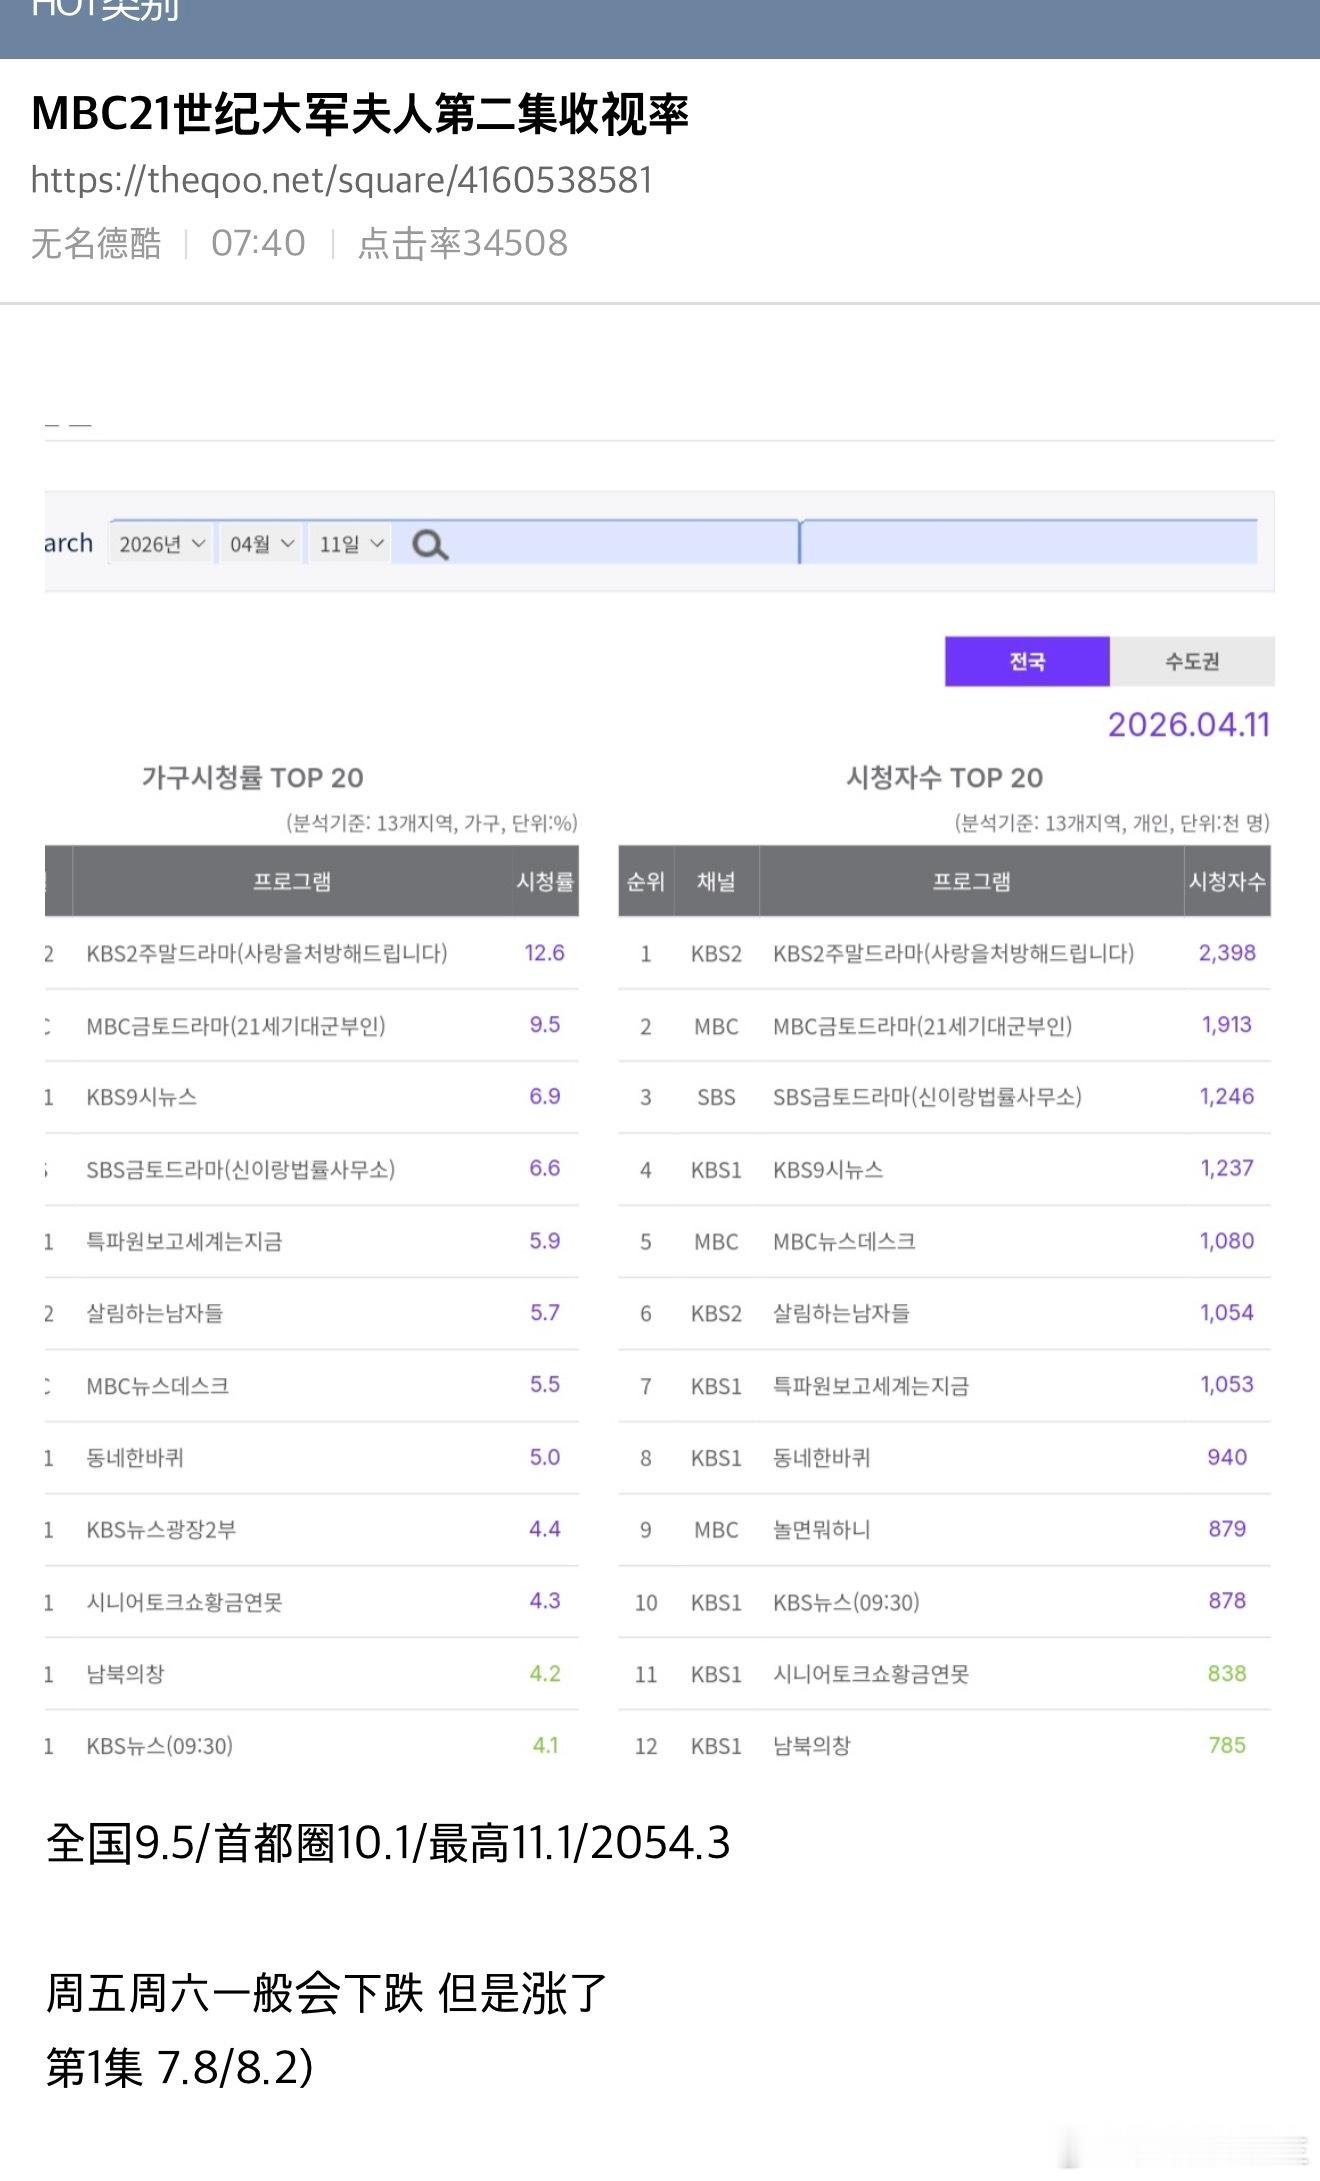Click the household rating value 4.3
This screenshot has width=1320, height=2181.
545,1601
